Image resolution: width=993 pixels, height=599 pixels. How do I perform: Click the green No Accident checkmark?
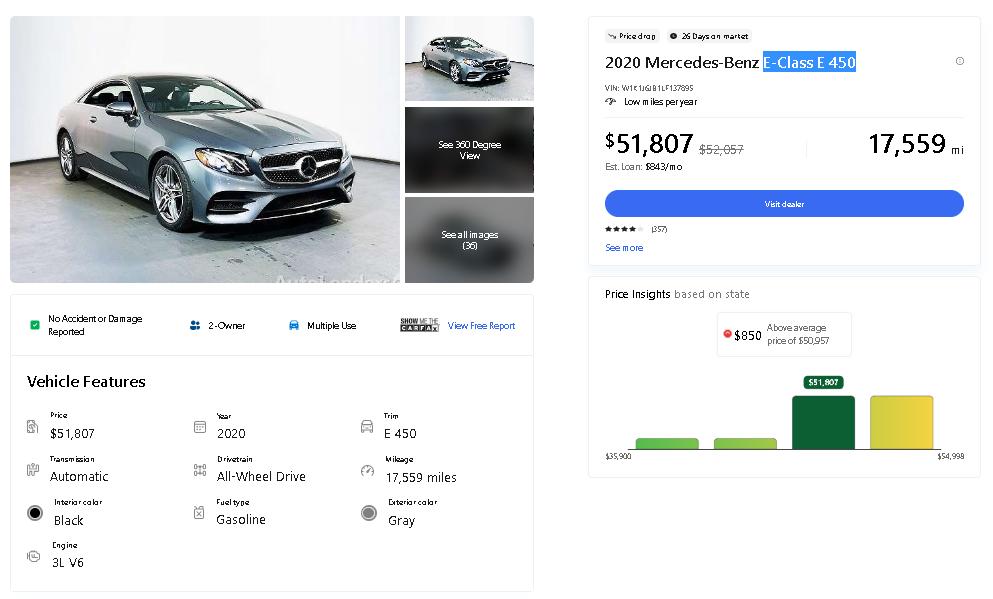[x=35, y=325]
